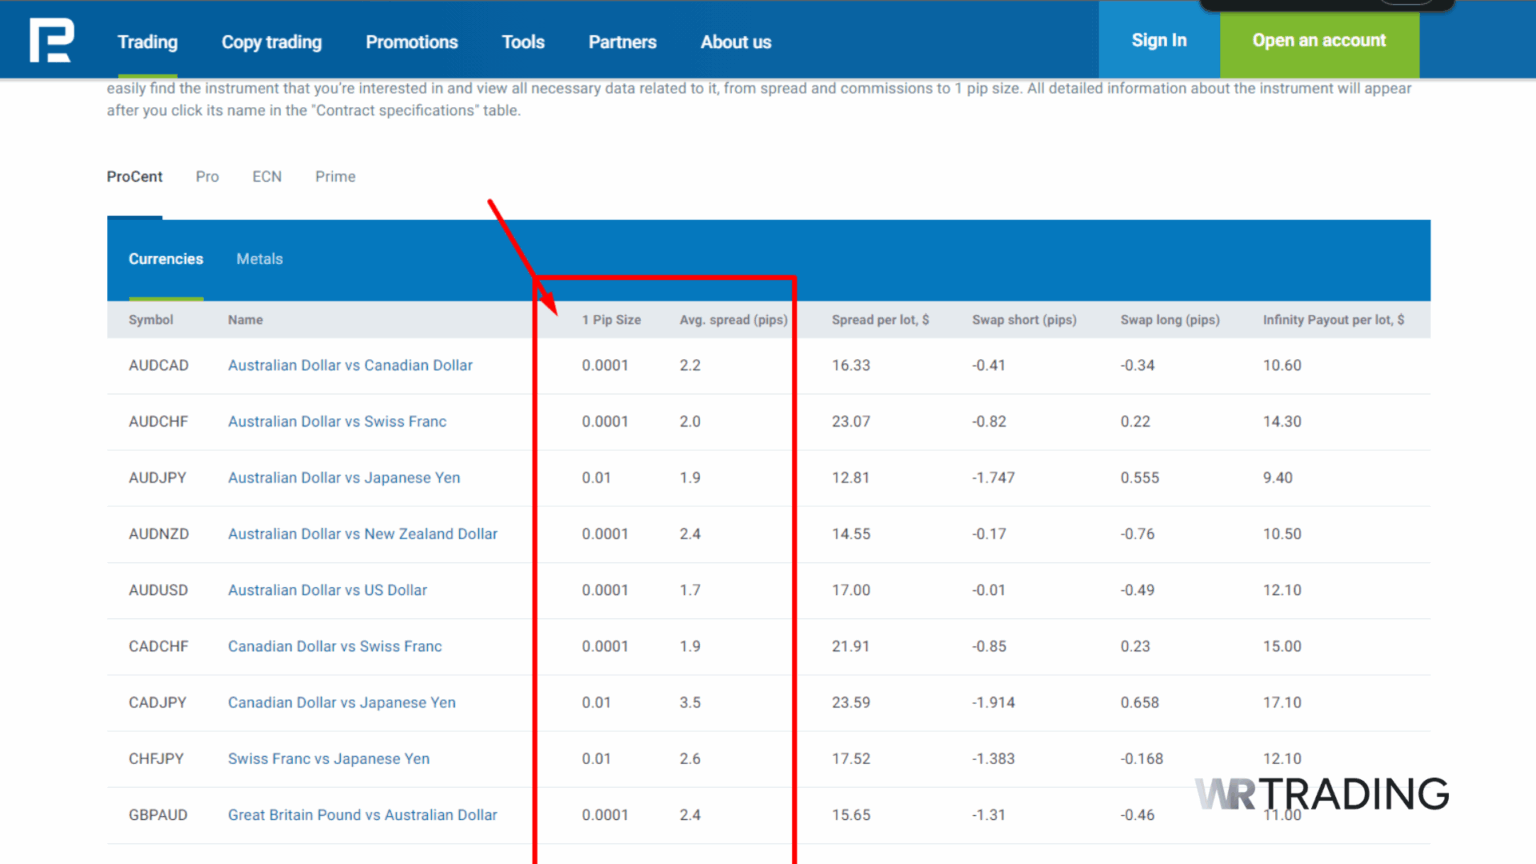Open Australian Dollar vs Canadian Dollar details
Screen dimensions: 1536x864
click(350, 365)
